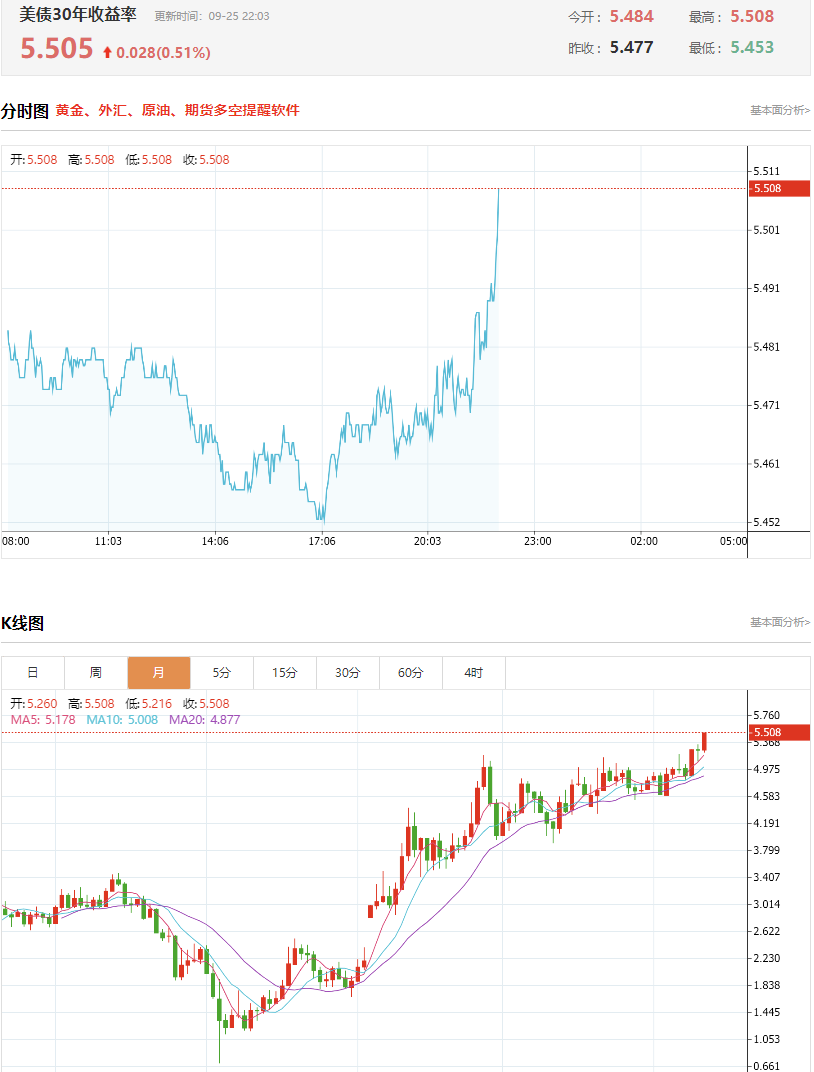Select the 60分 chart tab
Image resolution: width=814 pixels, height=1072 pixels.
(410, 673)
